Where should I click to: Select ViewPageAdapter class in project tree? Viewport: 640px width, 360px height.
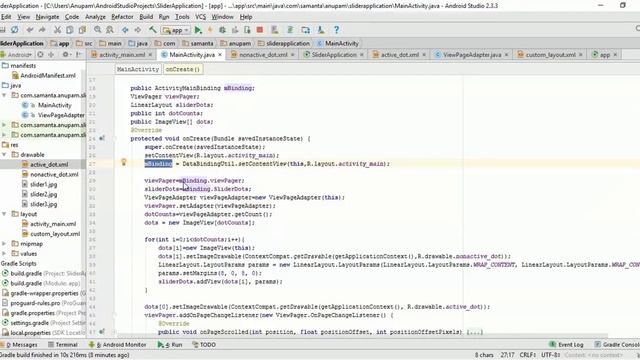click(53, 115)
